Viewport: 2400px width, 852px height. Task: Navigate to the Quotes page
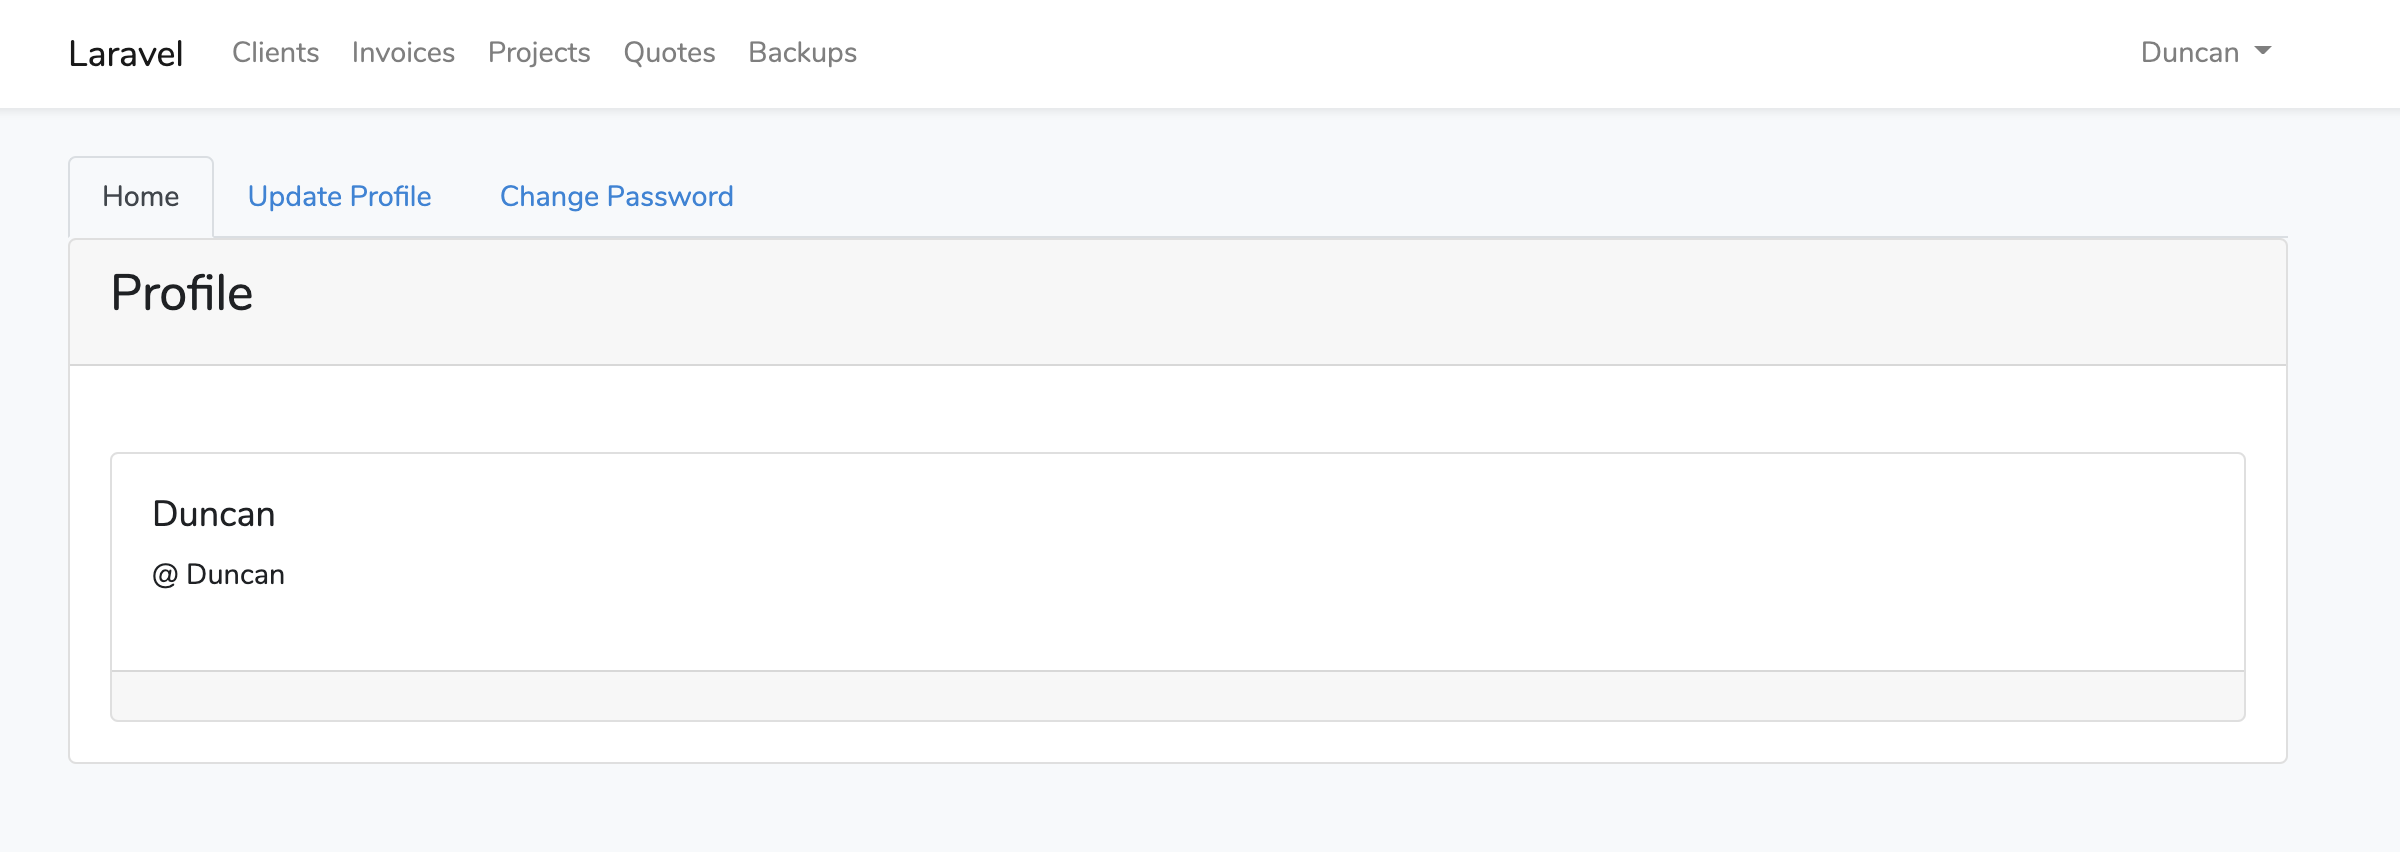pos(669,53)
